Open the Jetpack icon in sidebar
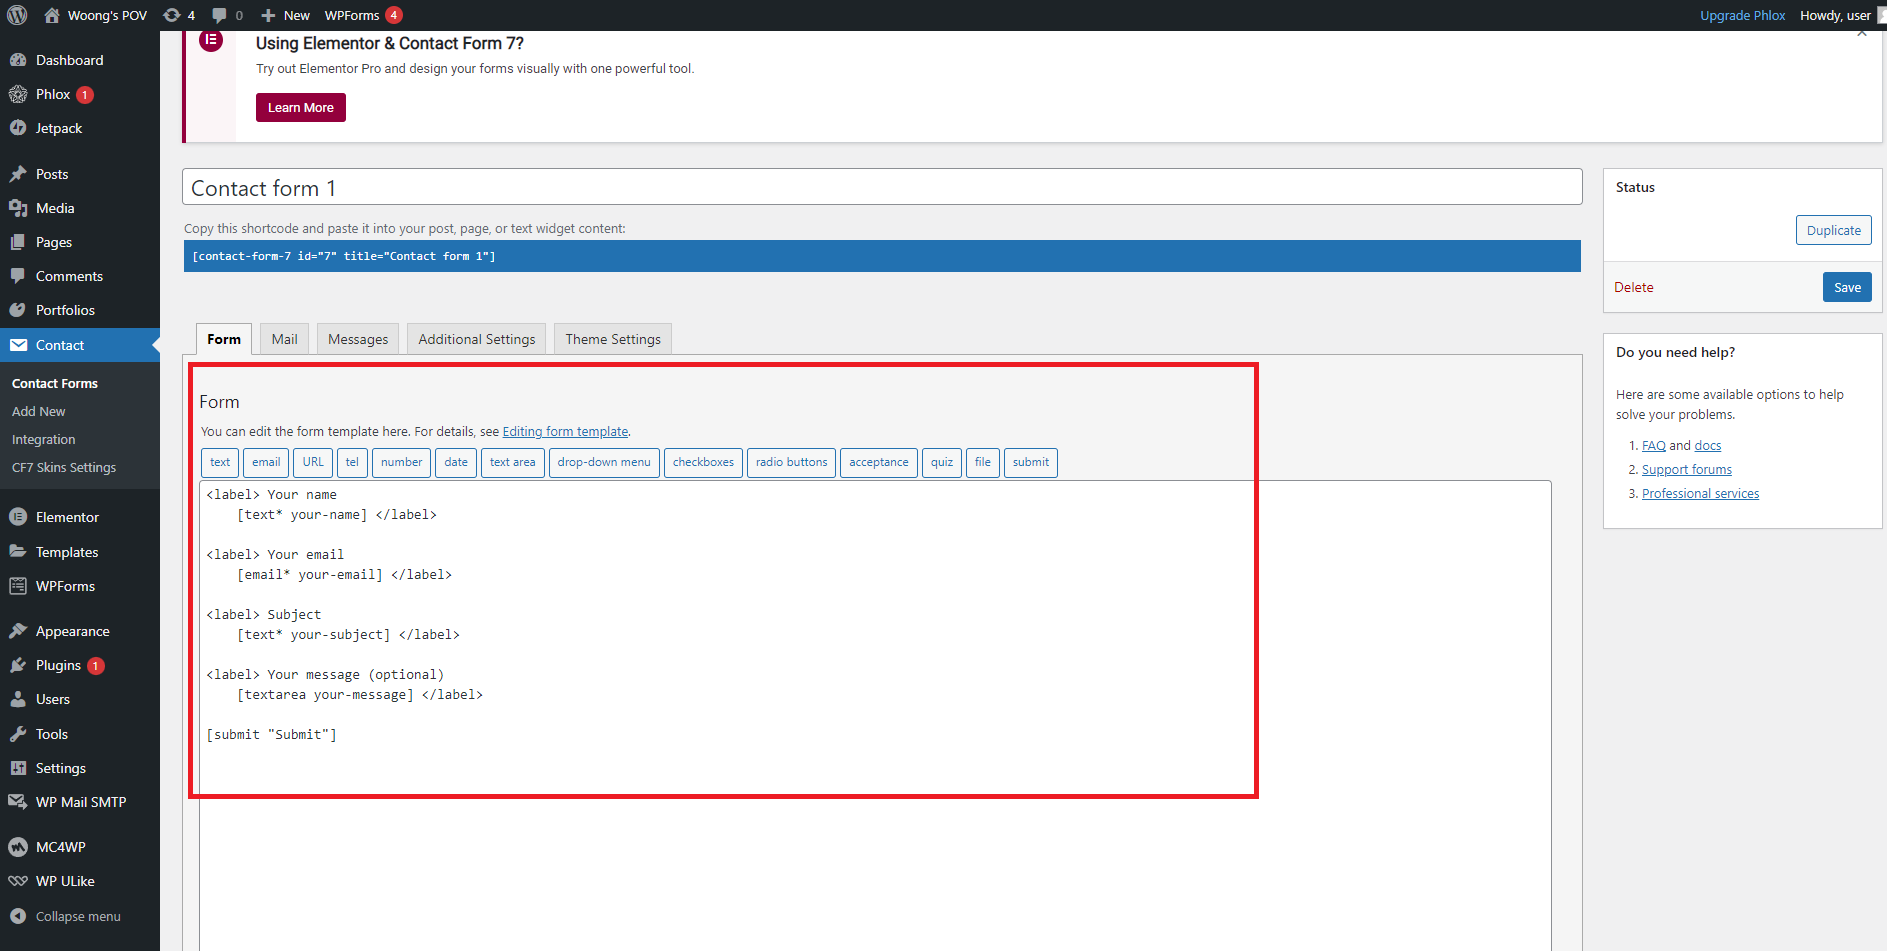 point(18,128)
